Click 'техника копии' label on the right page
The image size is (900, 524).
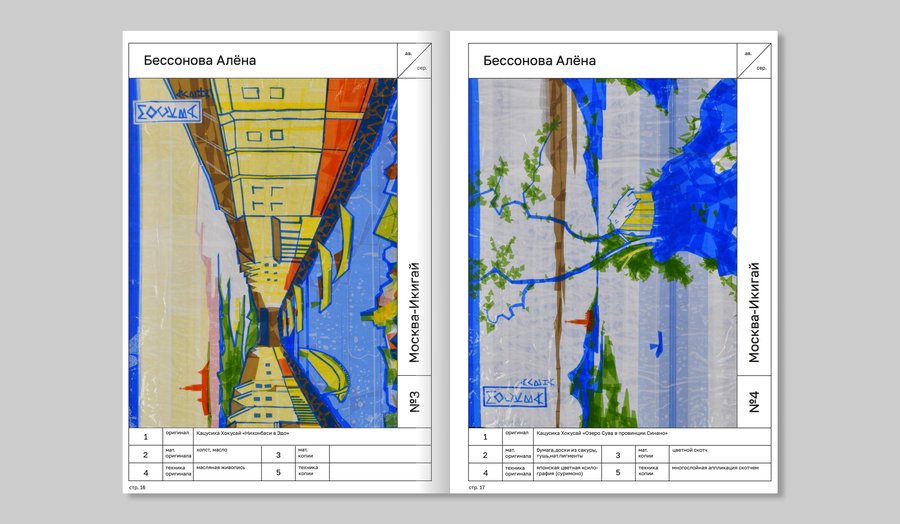[647, 471]
